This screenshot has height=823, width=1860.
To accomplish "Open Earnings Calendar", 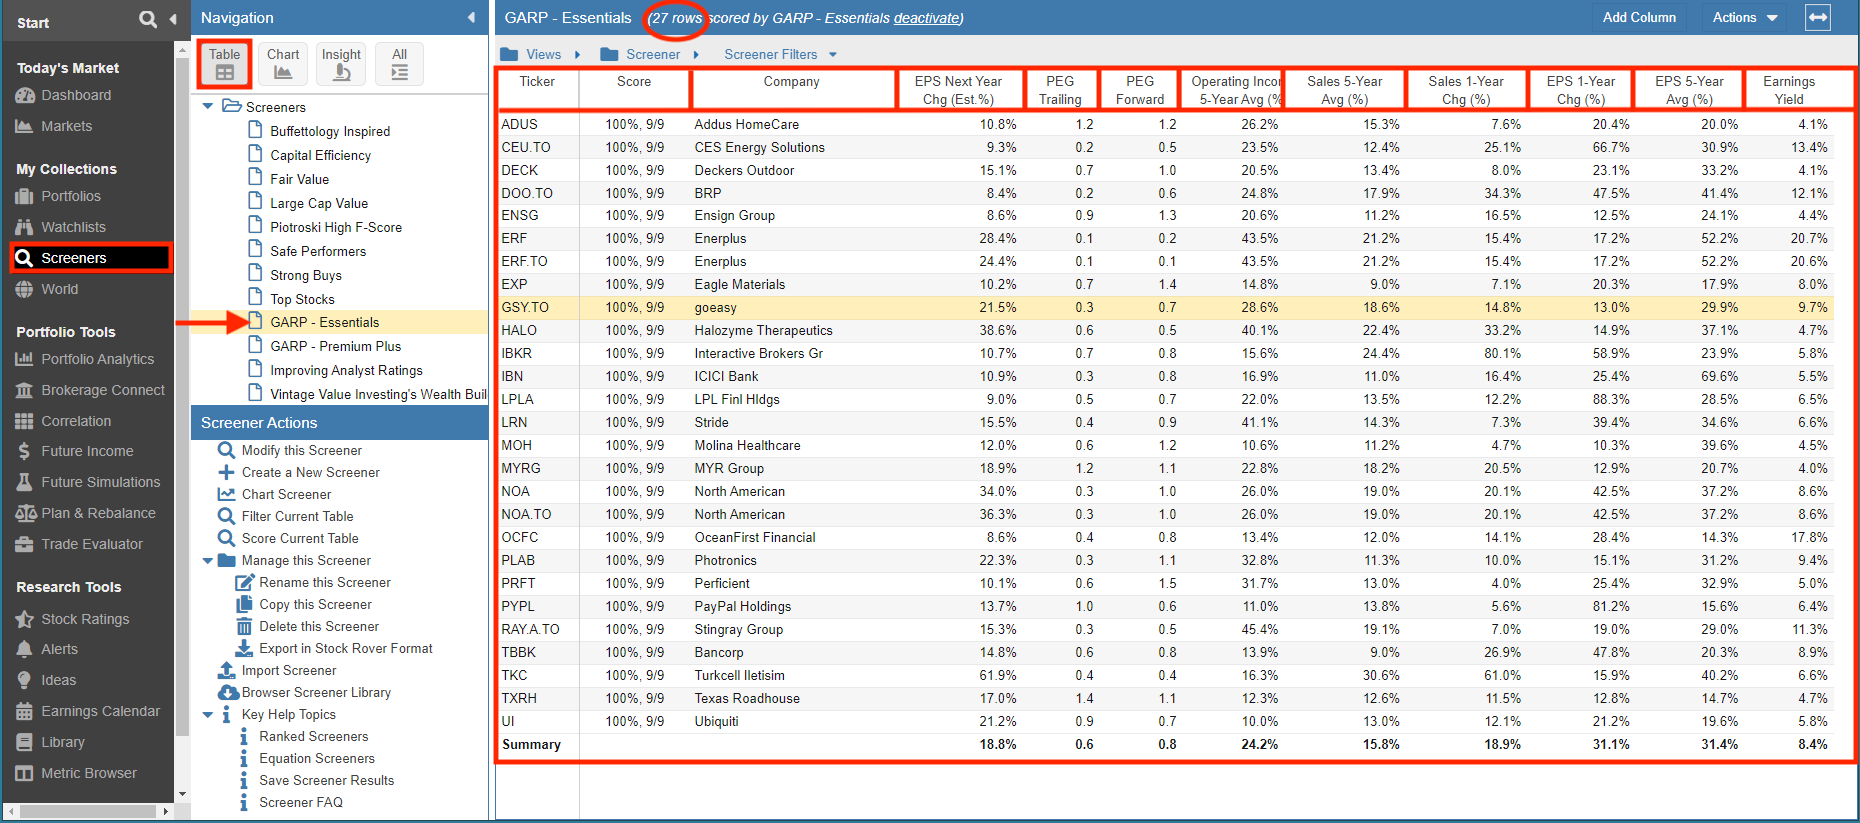I will [x=88, y=711].
